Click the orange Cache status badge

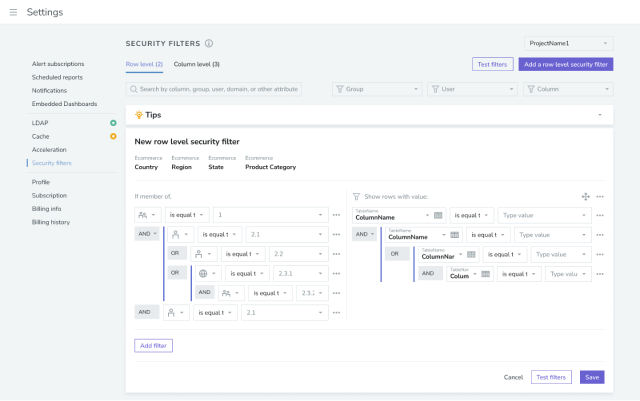click(113, 136)
